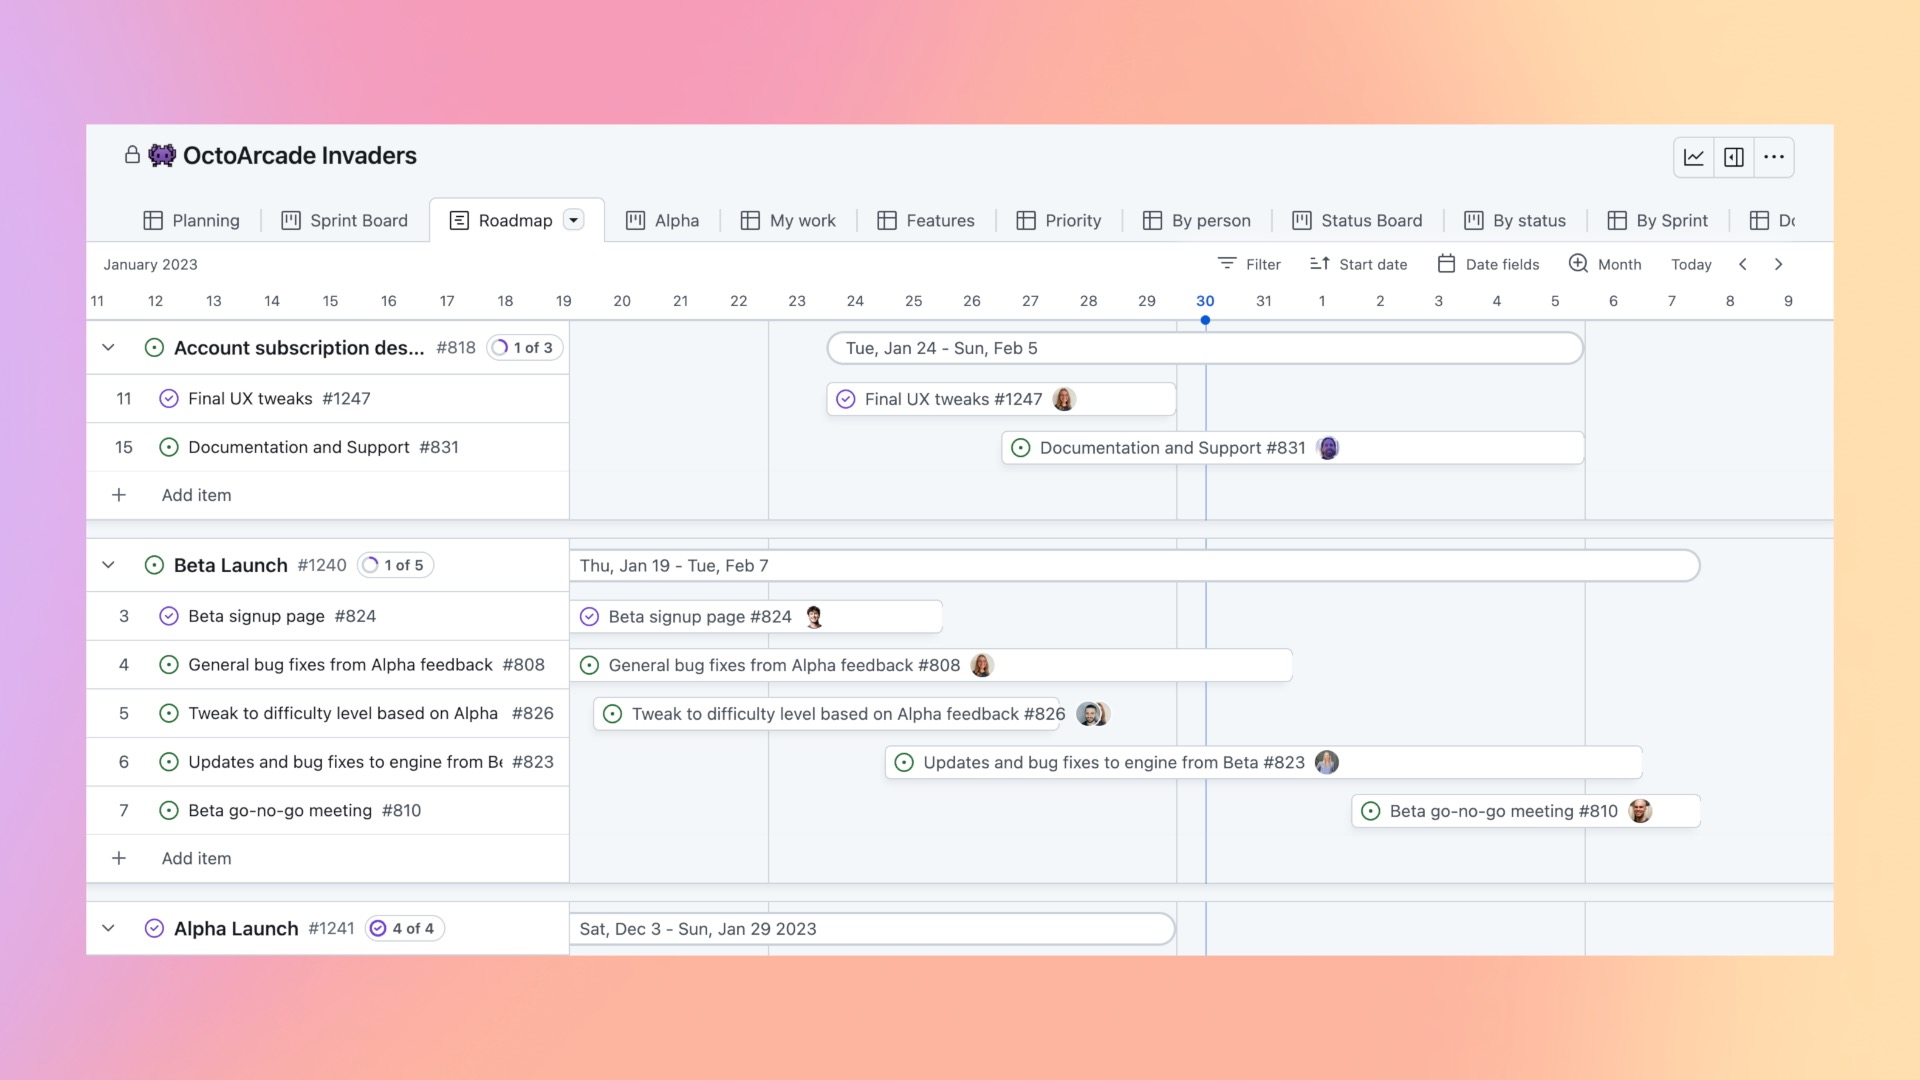Click the assignee avatar on Documentation and Support #831
The width and height of the screenshot is (1920, 1080).
click(x=1328, y=448)
